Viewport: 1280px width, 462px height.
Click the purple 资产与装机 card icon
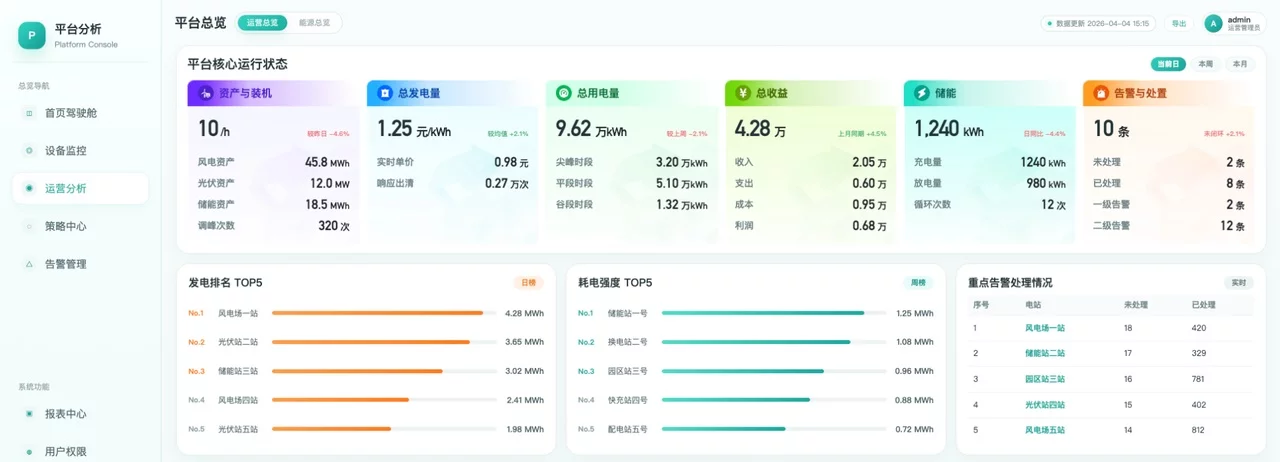tap(206, 93)
